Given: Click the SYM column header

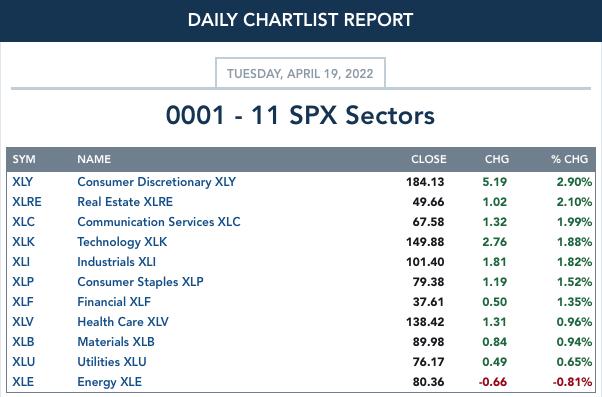Looking at the screenshot, I should pos(24,159).
